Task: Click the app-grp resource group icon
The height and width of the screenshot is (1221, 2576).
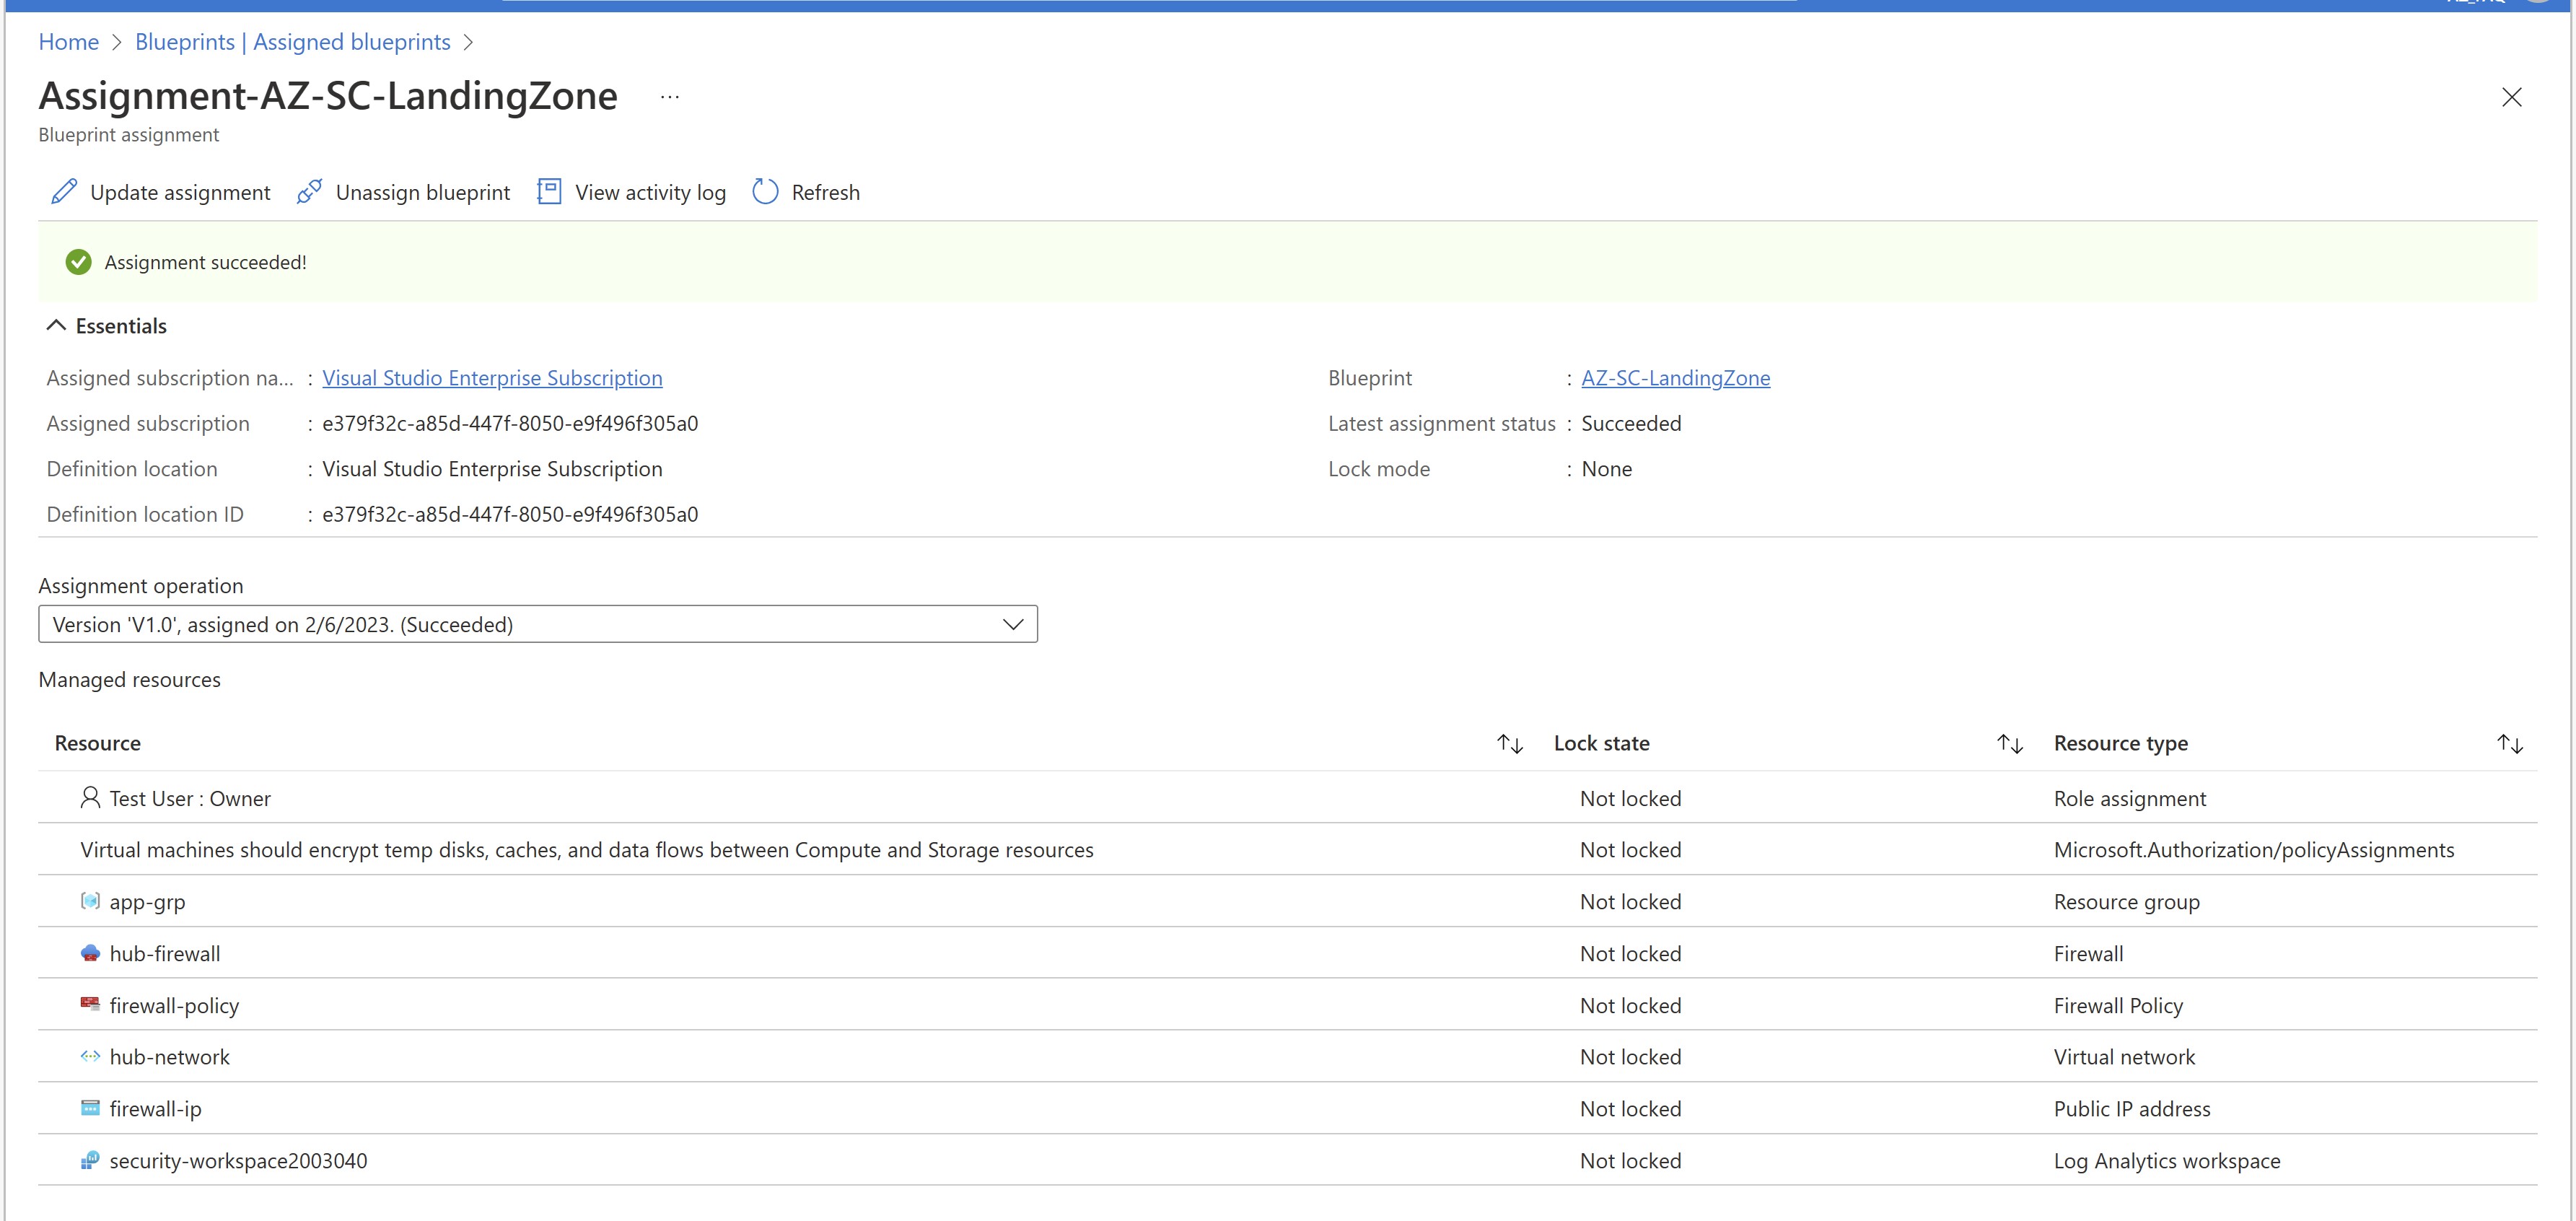Action: coord(90,900)
